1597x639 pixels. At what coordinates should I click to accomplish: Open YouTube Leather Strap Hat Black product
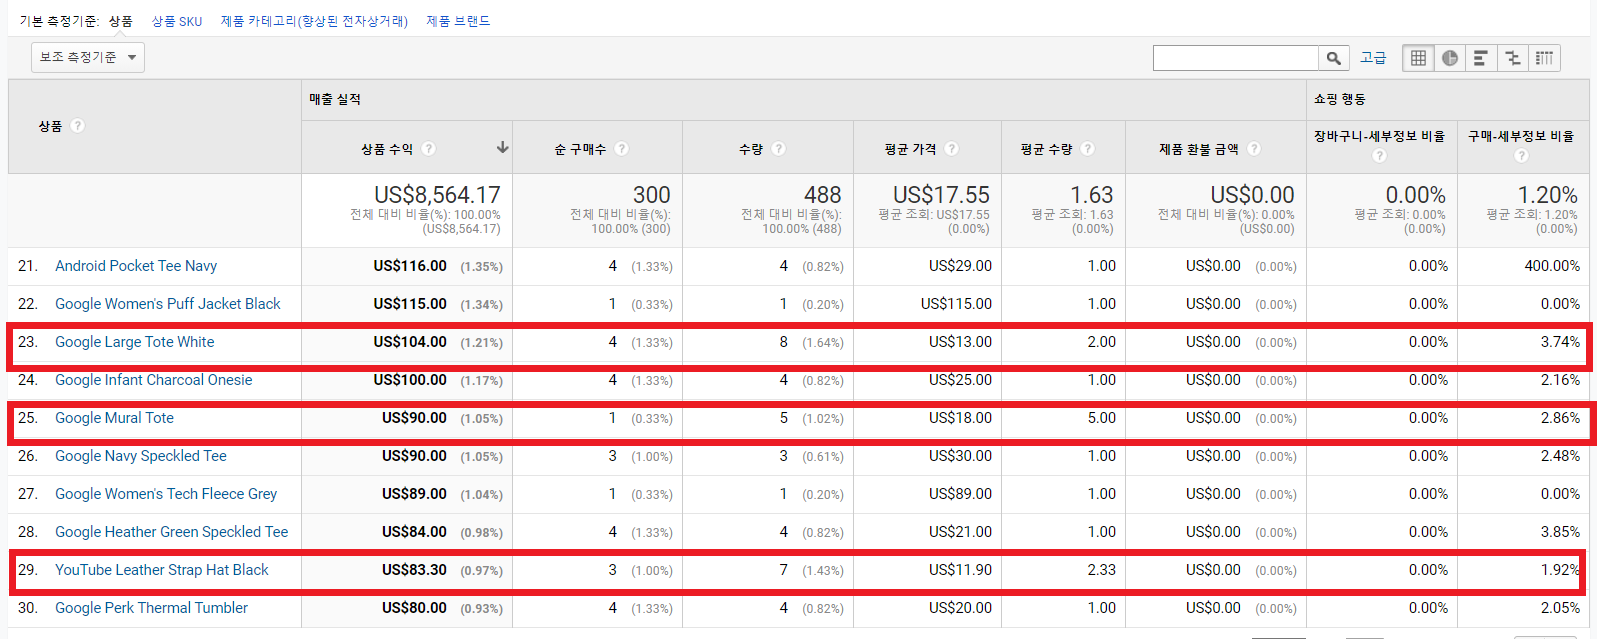pos(162,570)
